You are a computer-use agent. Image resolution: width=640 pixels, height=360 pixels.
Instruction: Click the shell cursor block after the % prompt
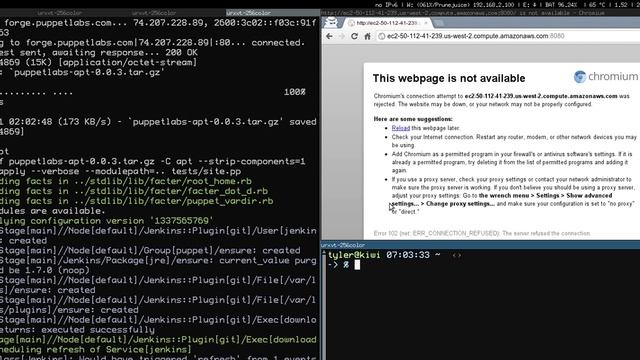[357, 265]
